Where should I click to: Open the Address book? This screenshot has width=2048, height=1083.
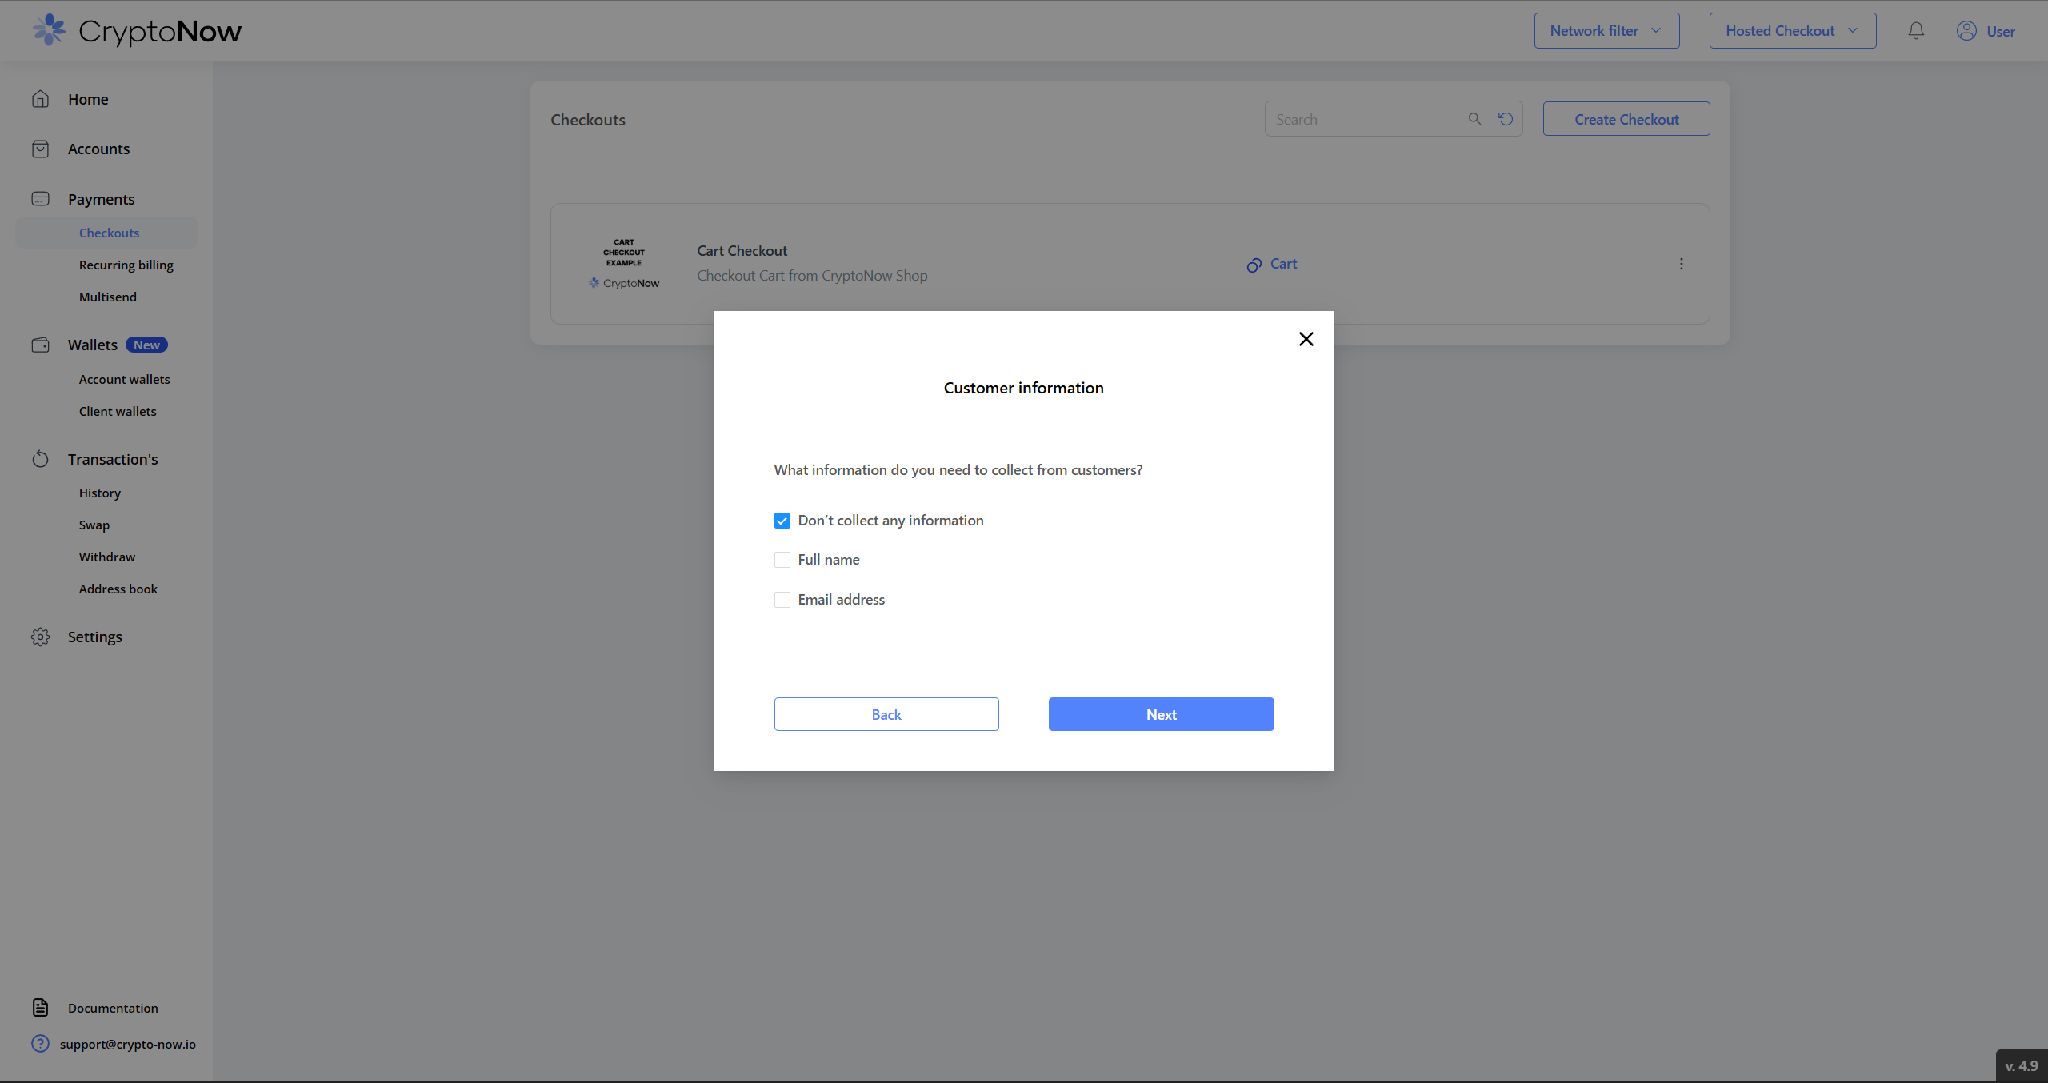tap(118, 589)
